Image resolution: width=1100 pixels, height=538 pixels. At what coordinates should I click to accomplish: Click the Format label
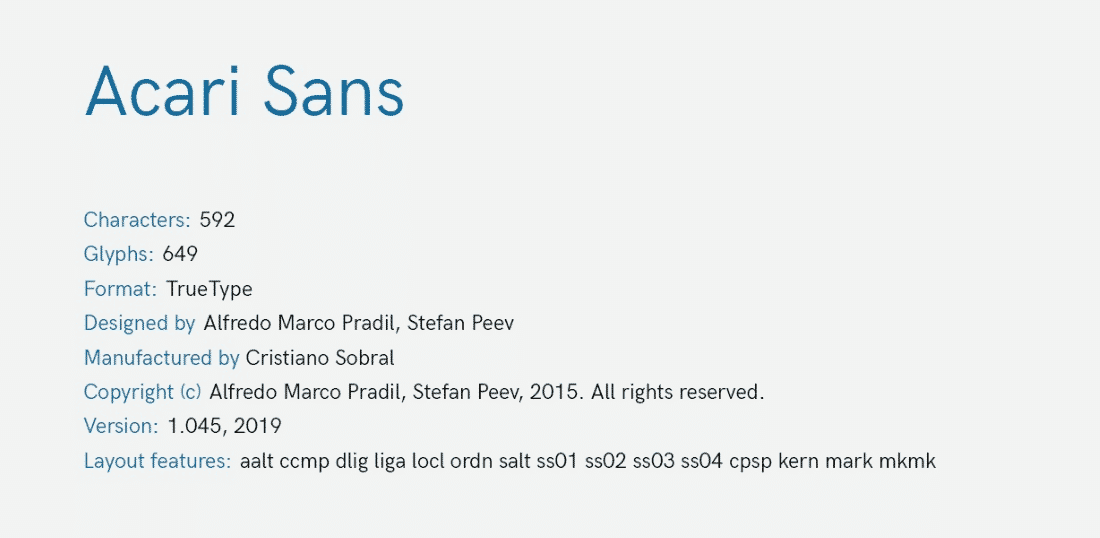(x=120, y=290)
